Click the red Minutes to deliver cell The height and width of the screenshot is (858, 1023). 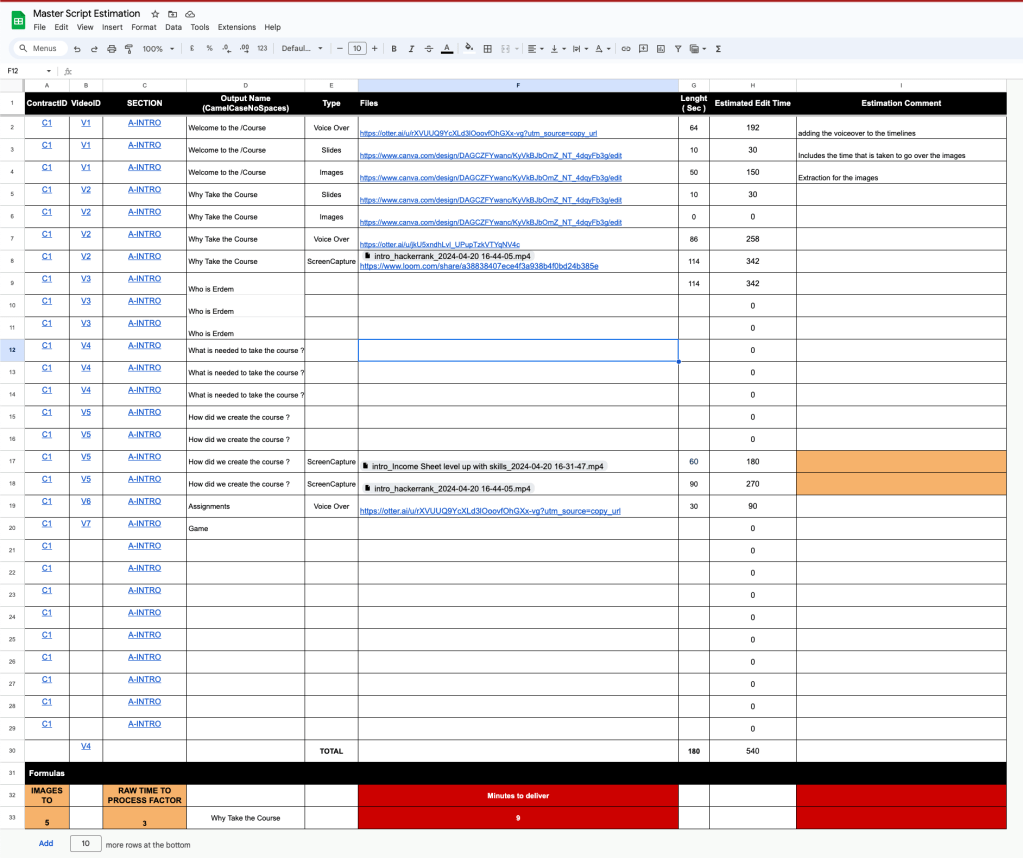(518, 795)
